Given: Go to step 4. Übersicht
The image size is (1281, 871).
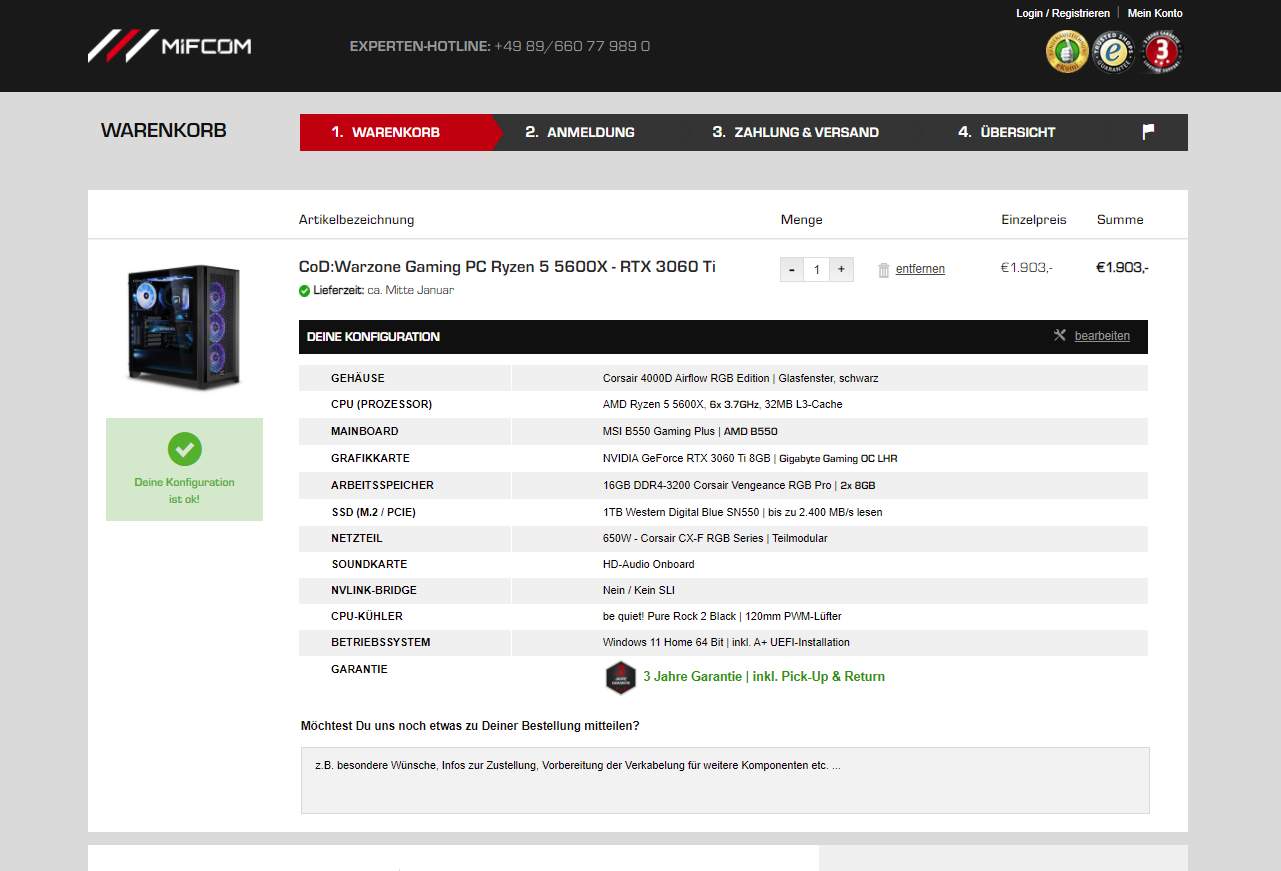Looking at the screenshot, I should click(1006, 132).
